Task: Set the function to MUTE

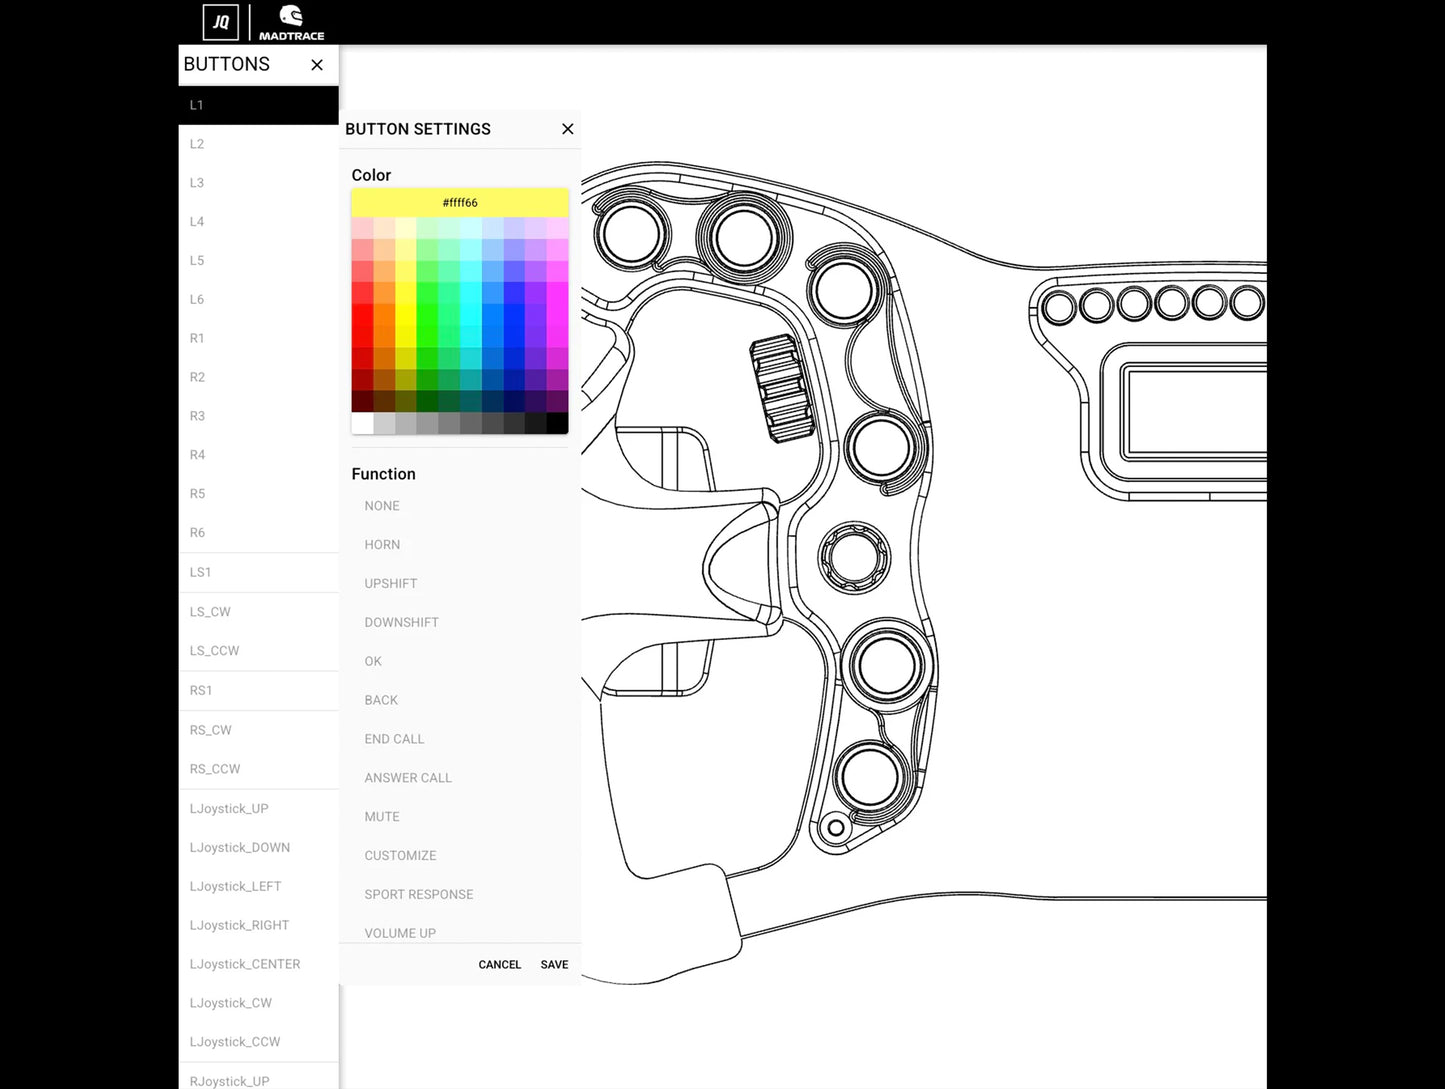Action: coord(381,816)
